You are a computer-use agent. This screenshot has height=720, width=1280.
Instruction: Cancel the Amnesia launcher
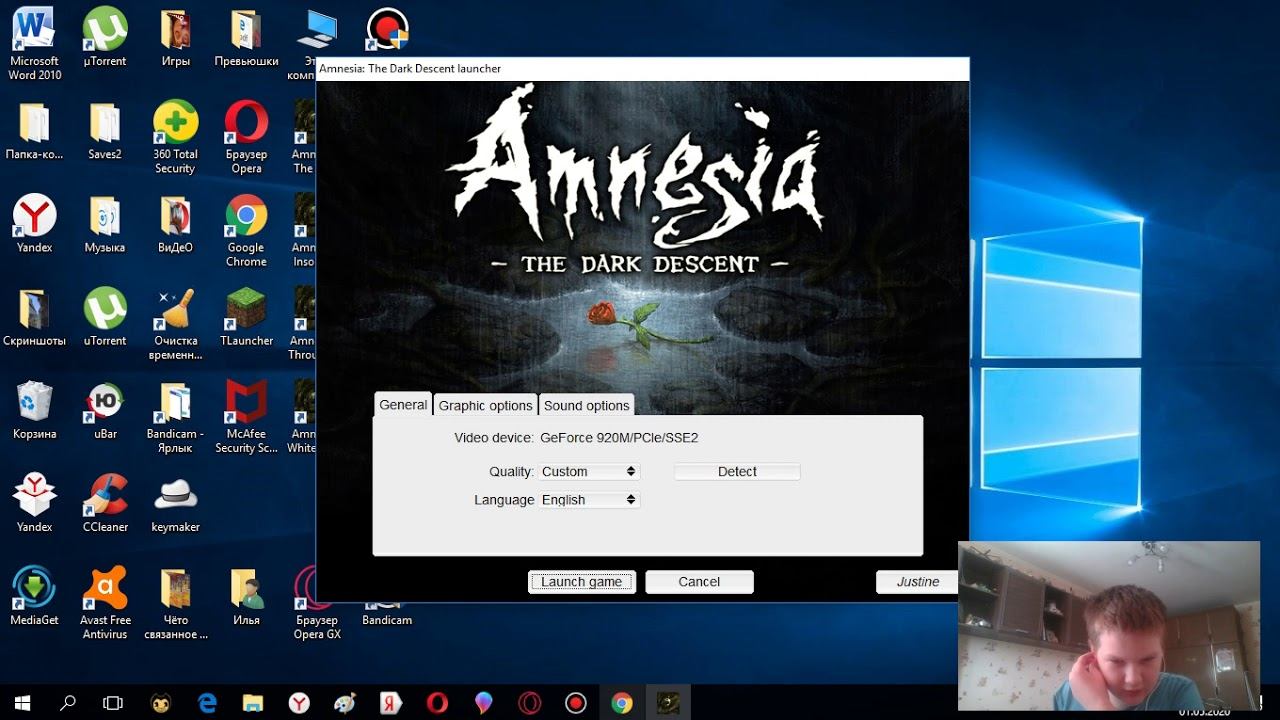pyautogui.click(x=699, y=582)
